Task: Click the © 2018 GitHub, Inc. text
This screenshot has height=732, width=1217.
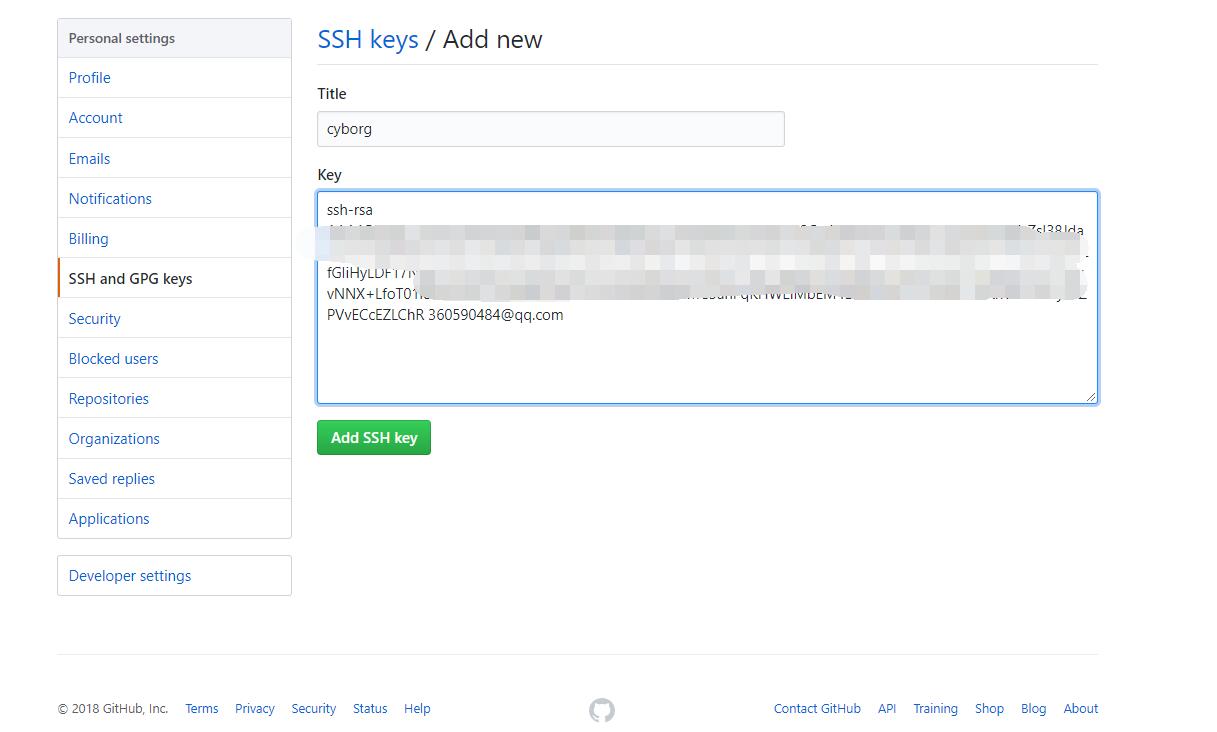Action: (113, 708)
